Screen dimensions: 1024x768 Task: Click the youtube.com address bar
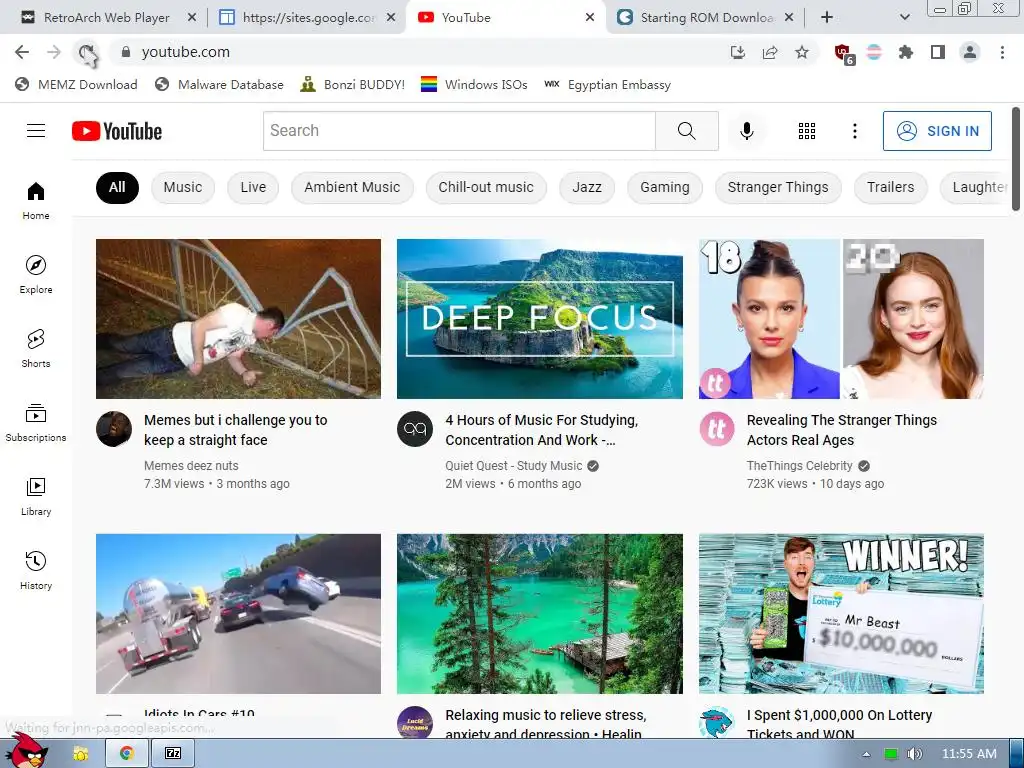coord(418,52)
